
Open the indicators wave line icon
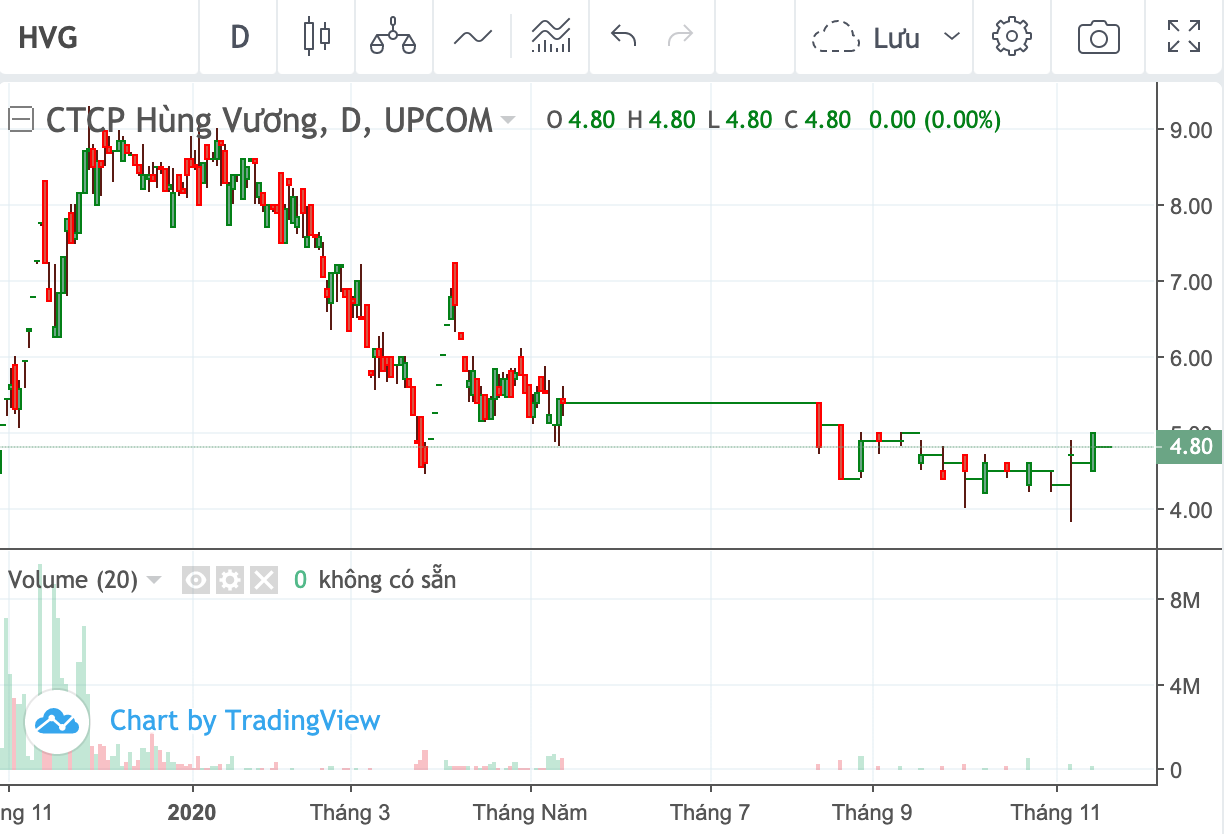(472, 38)
